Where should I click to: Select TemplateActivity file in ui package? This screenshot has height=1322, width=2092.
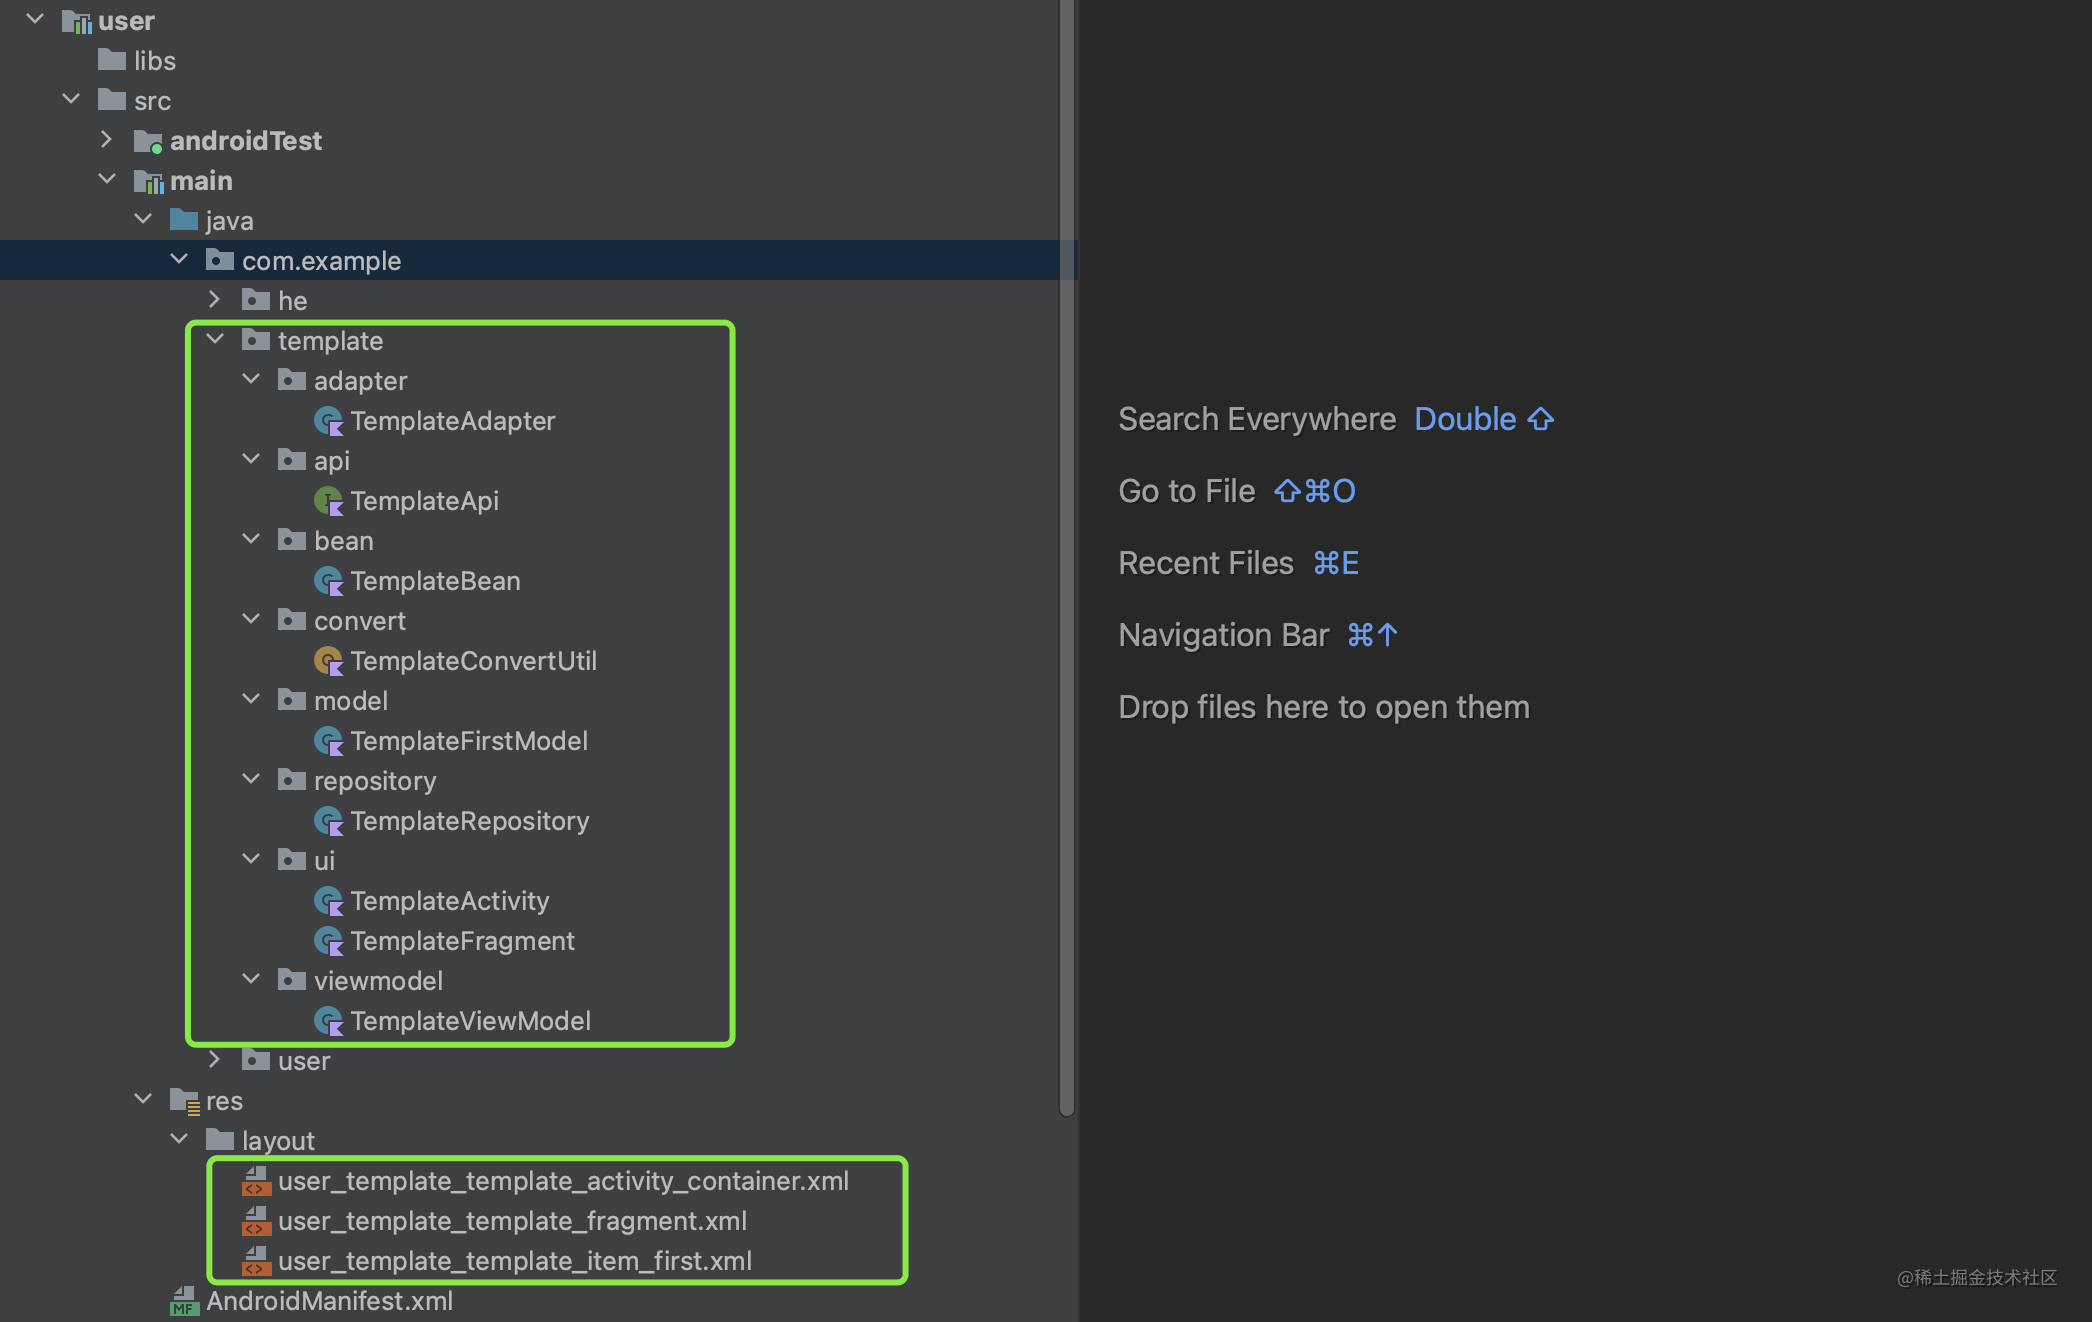(x=449, y=901)
